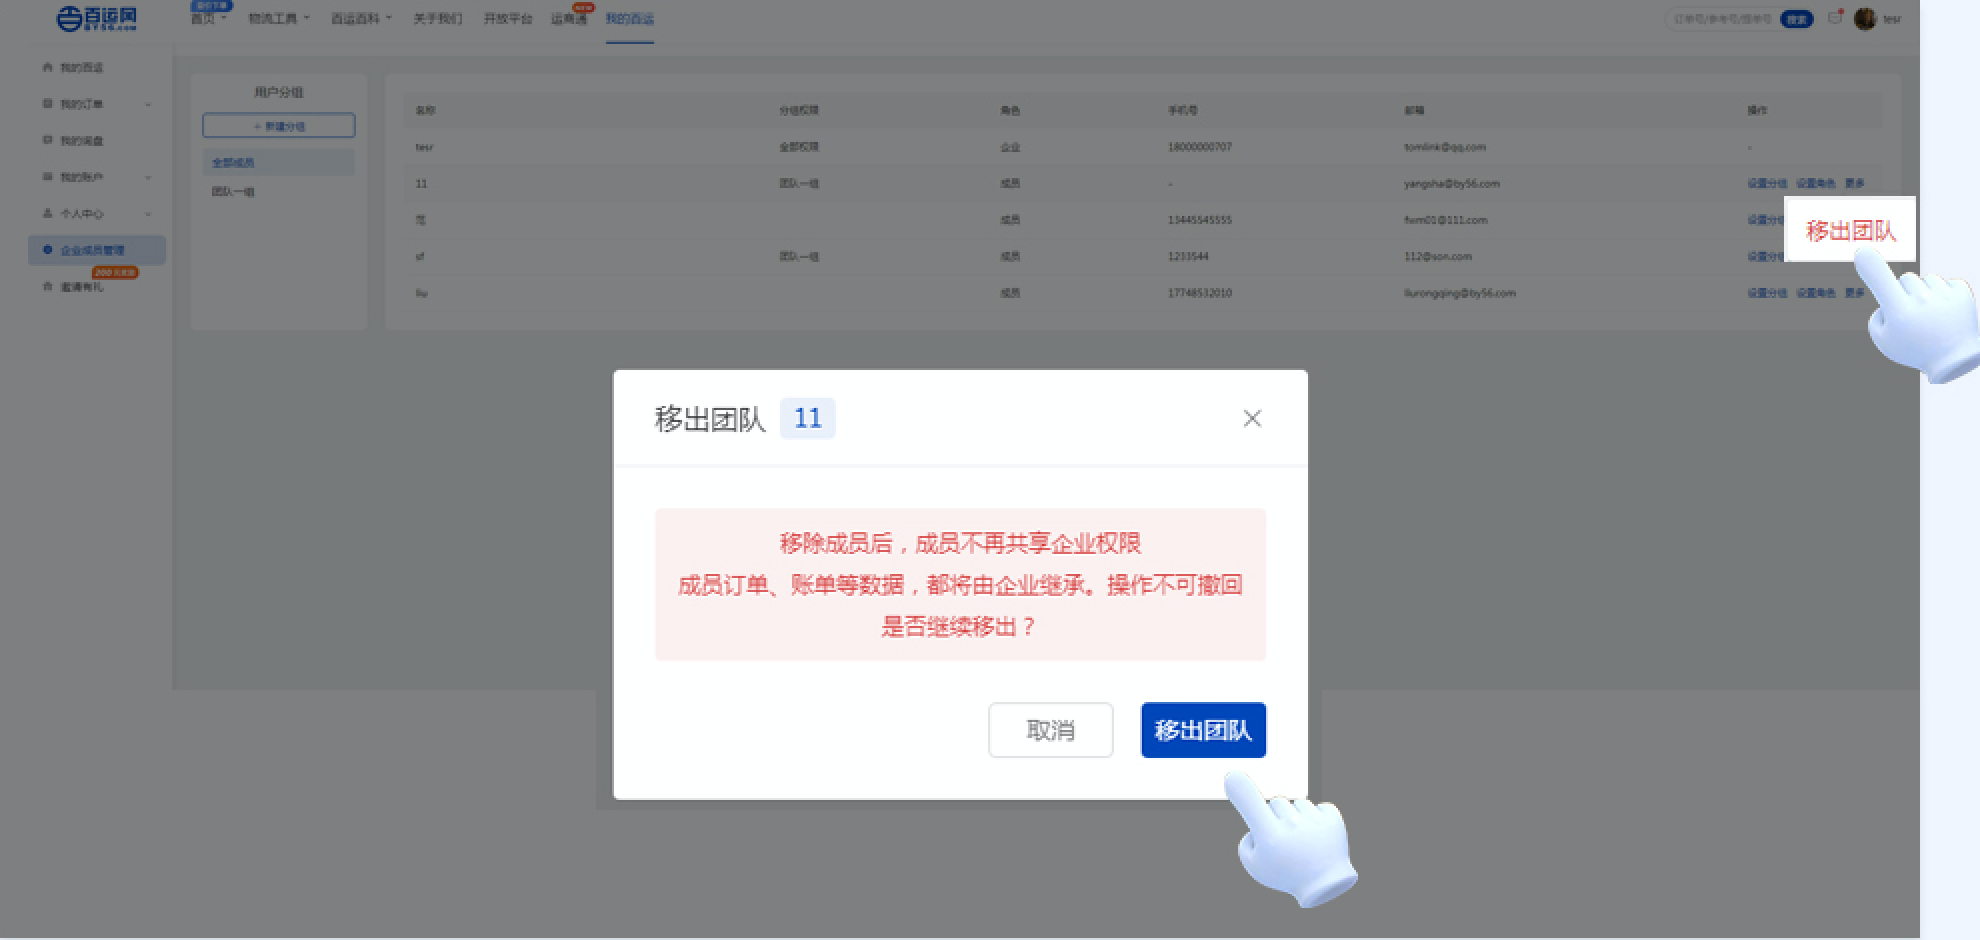The width and height of the screenshot is (1980, 940).
Task: Click the home icon beside 我的百运
Action: pos(47,67)
